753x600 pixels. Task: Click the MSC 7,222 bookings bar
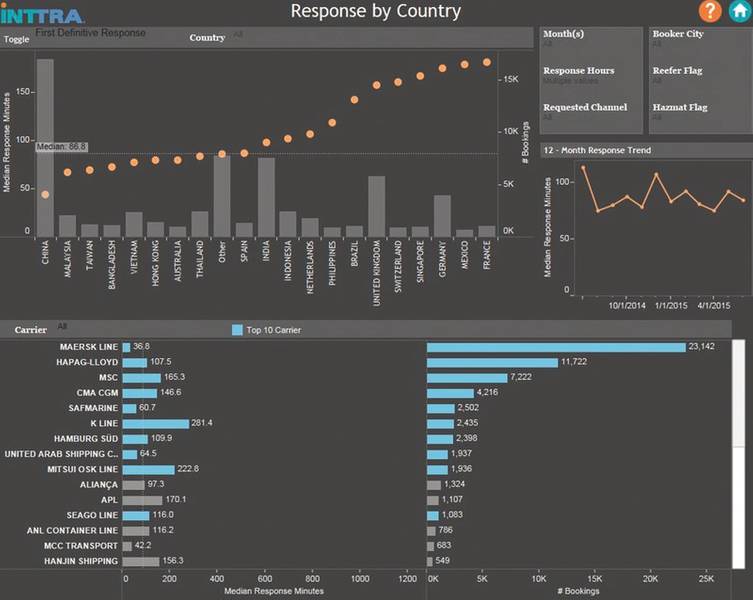click(x=467, y=378)
